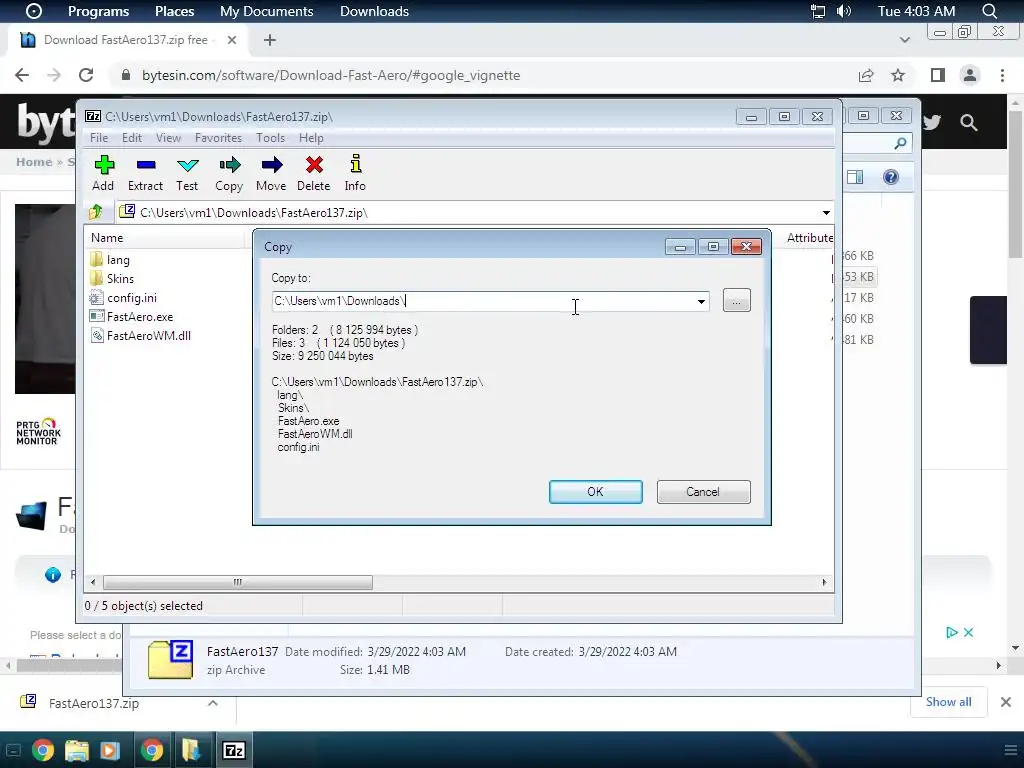Open the top panel search icon
This screenshot has width=1024, height=768.
point(989,11)
